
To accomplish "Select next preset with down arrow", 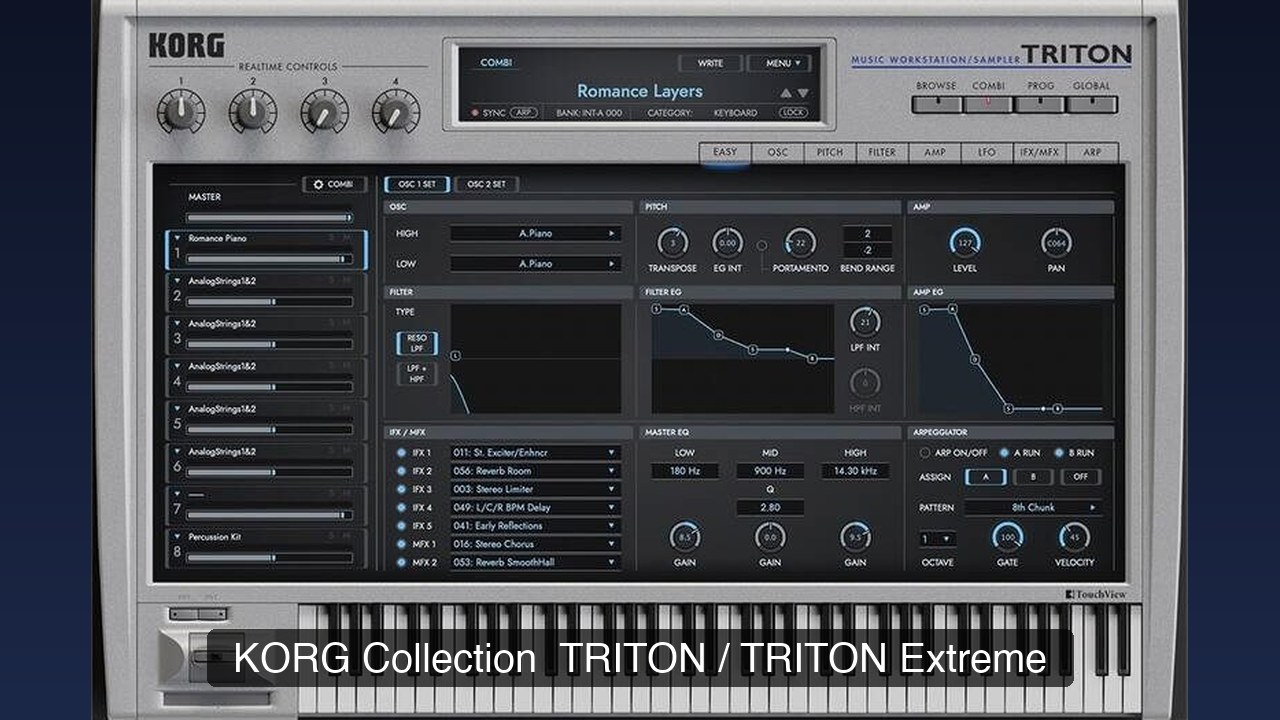I will 803,94.
